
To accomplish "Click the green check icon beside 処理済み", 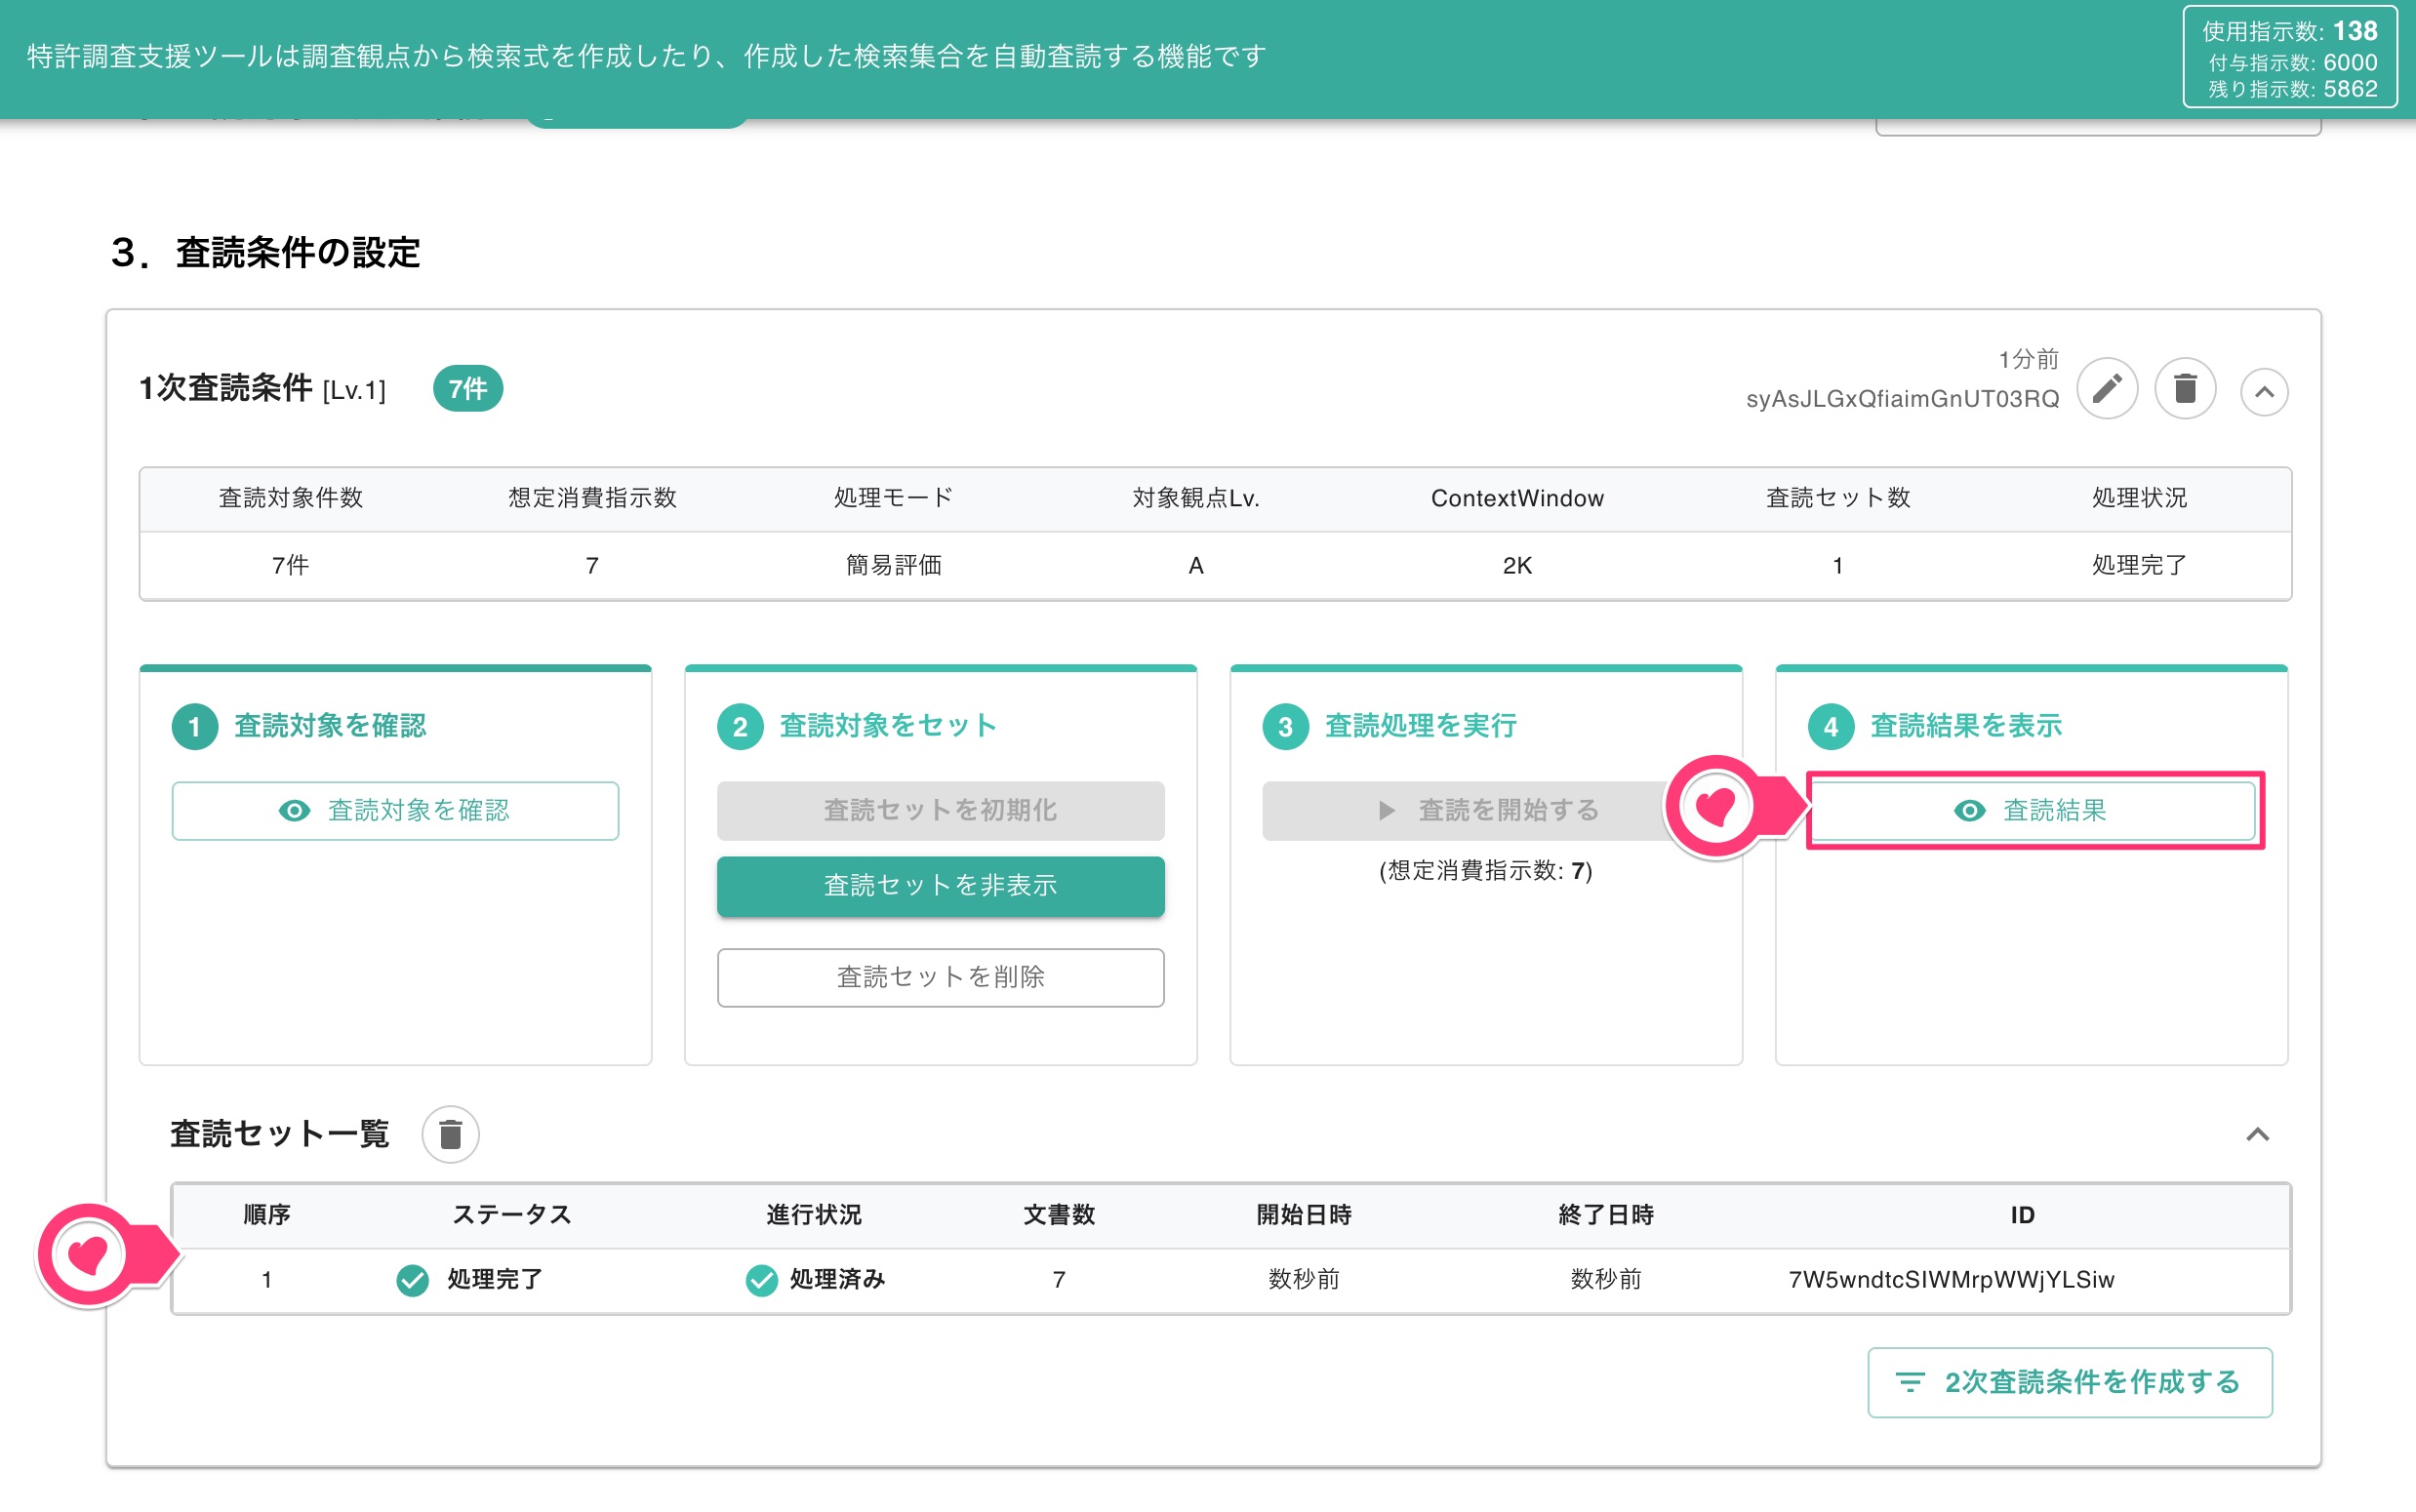I will coord(761,1279).
